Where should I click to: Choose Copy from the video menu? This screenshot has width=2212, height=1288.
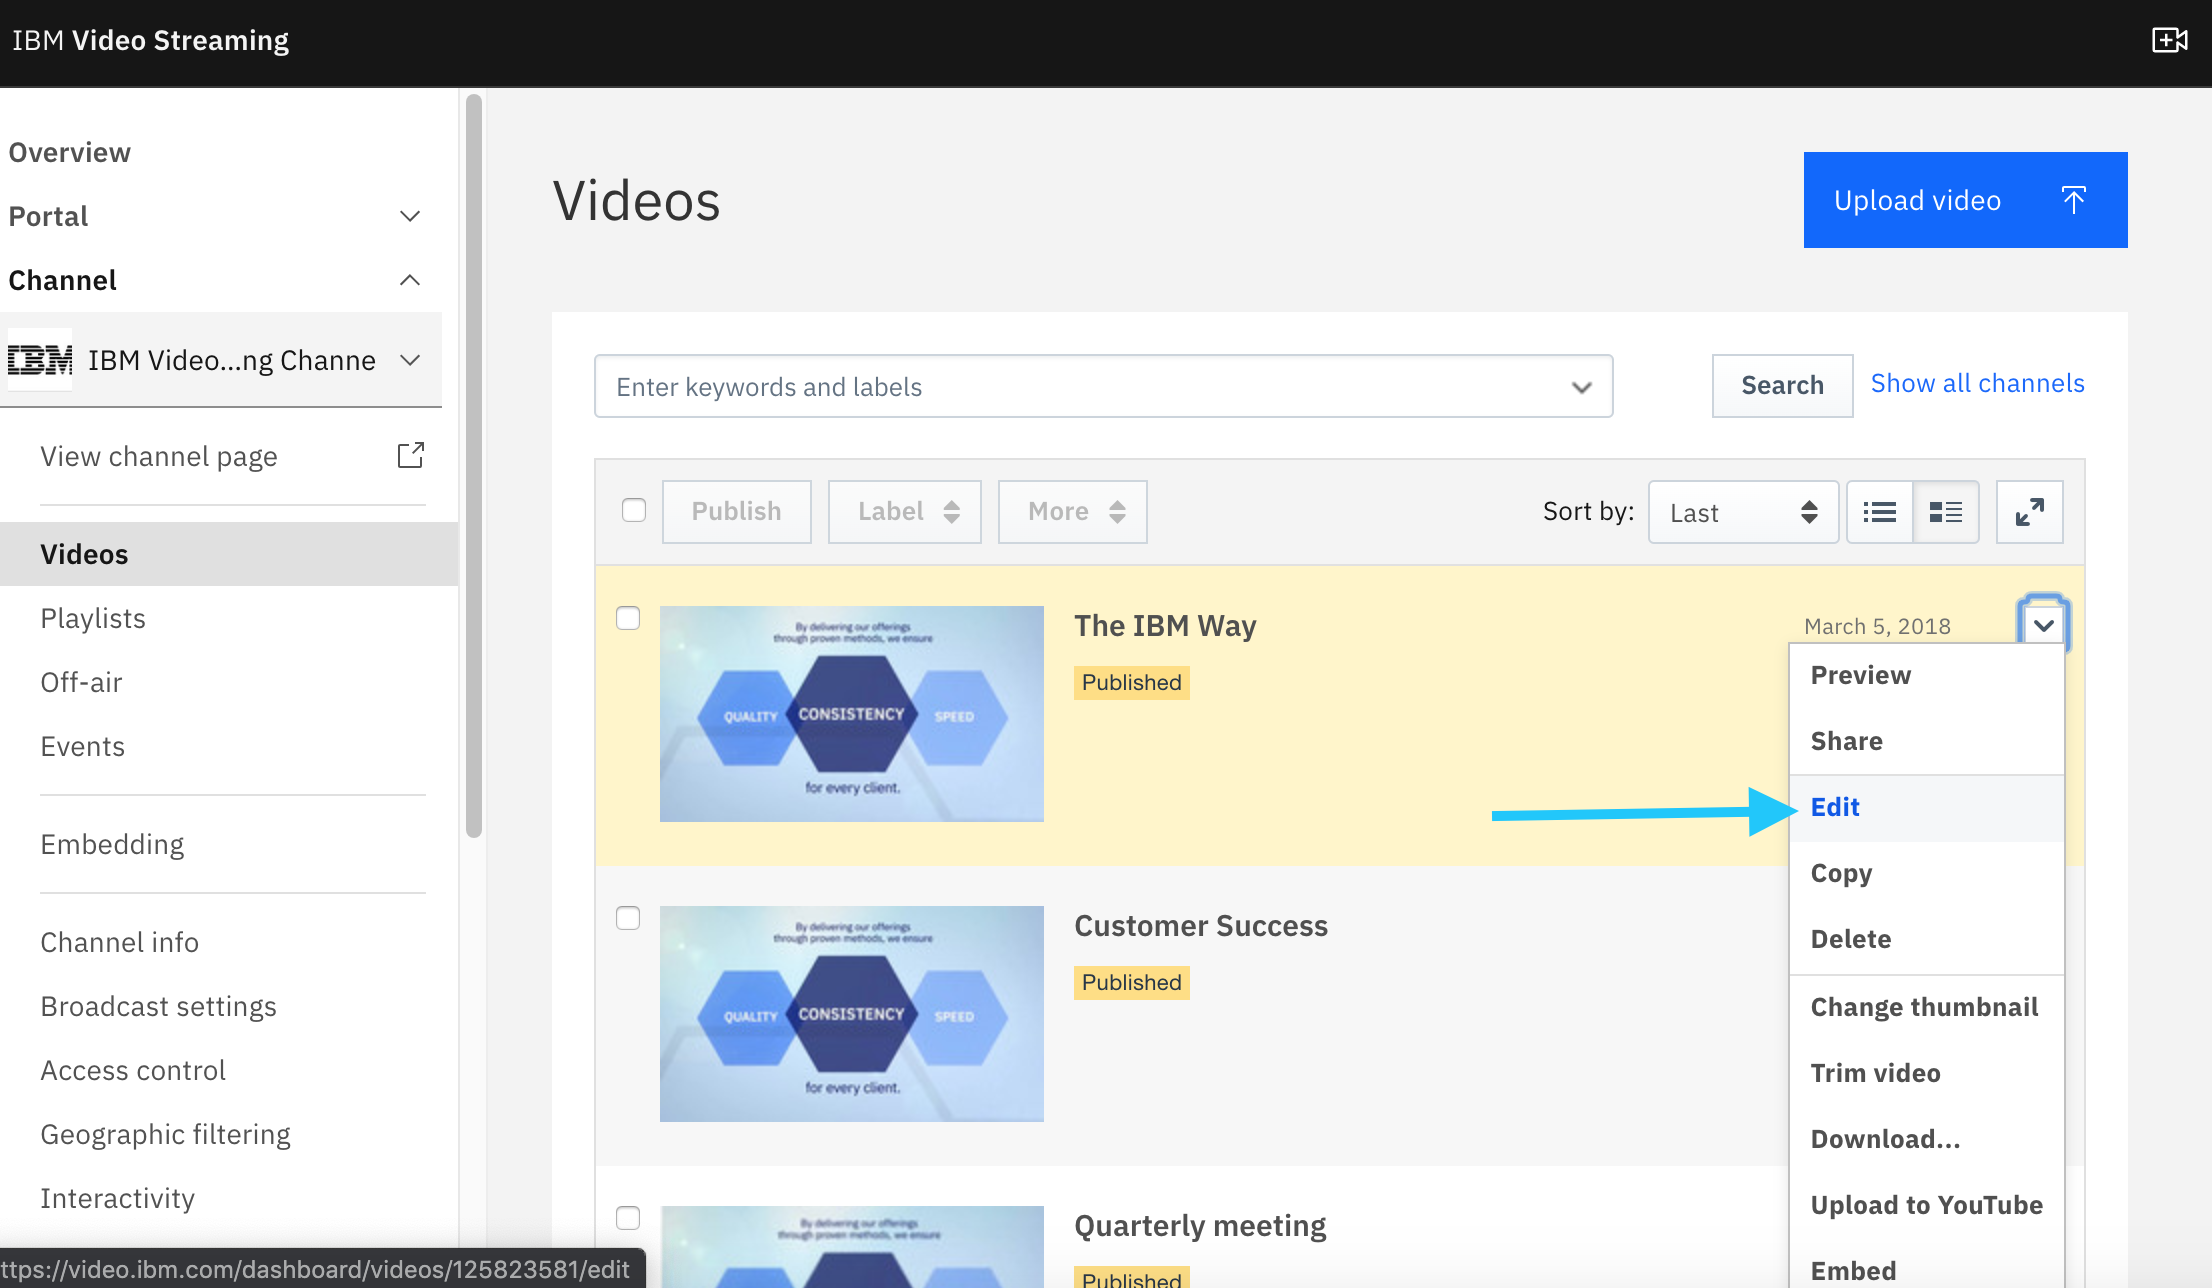[x=1926, y=874]
